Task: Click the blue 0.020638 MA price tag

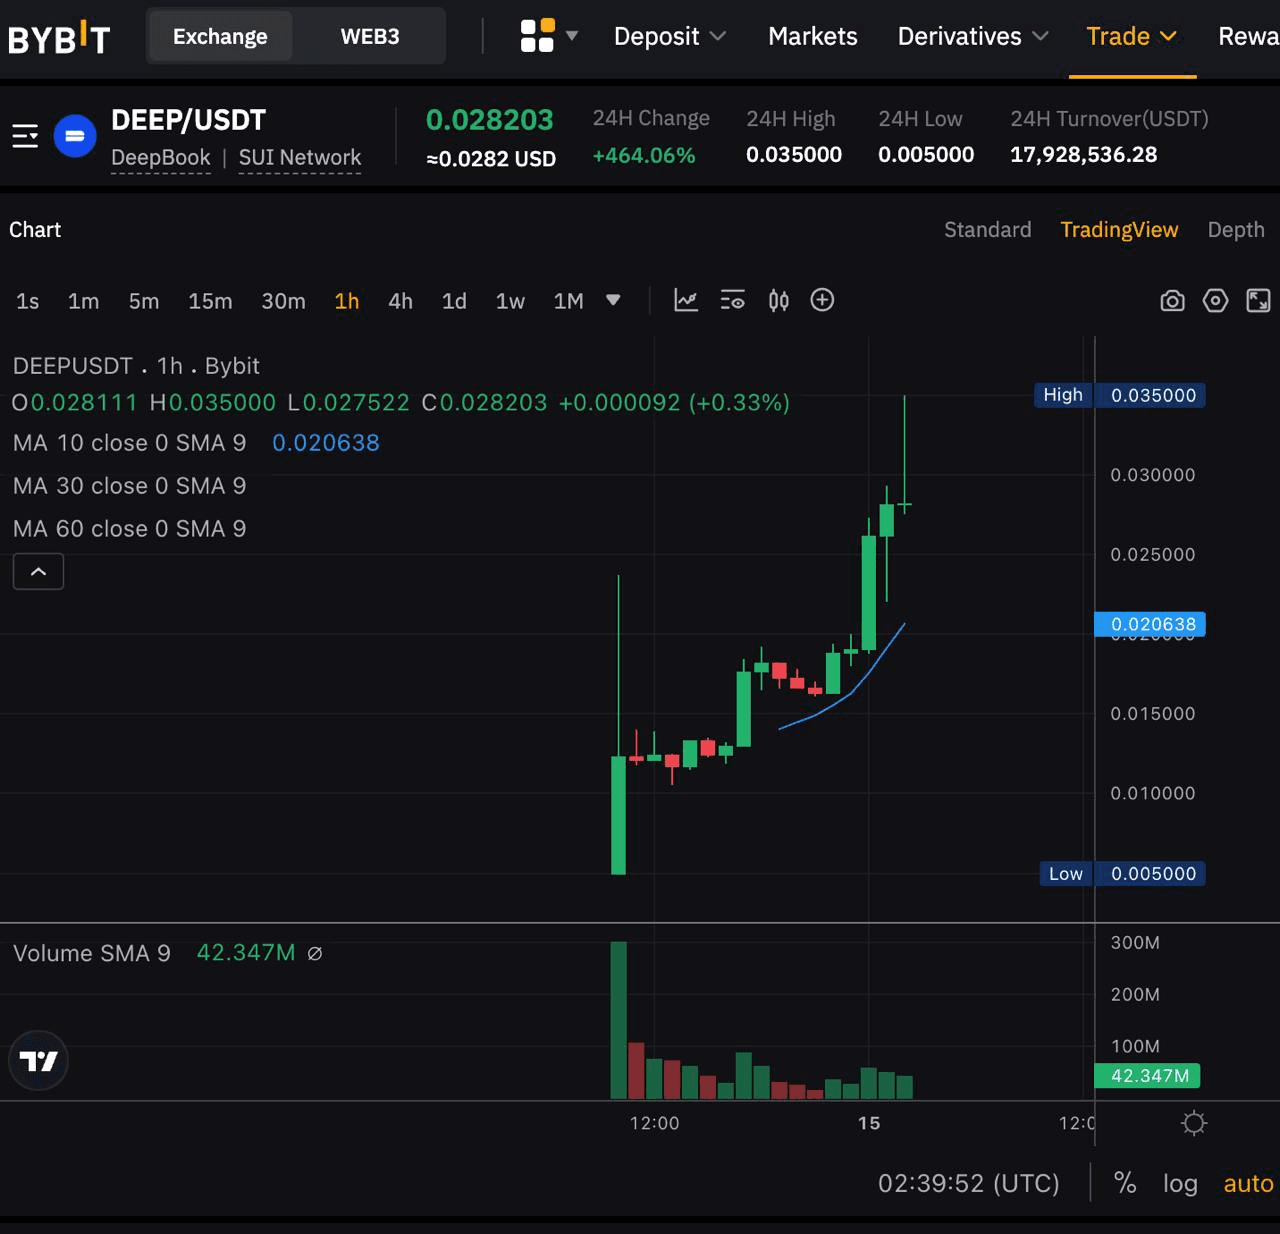Action: 1150,624
